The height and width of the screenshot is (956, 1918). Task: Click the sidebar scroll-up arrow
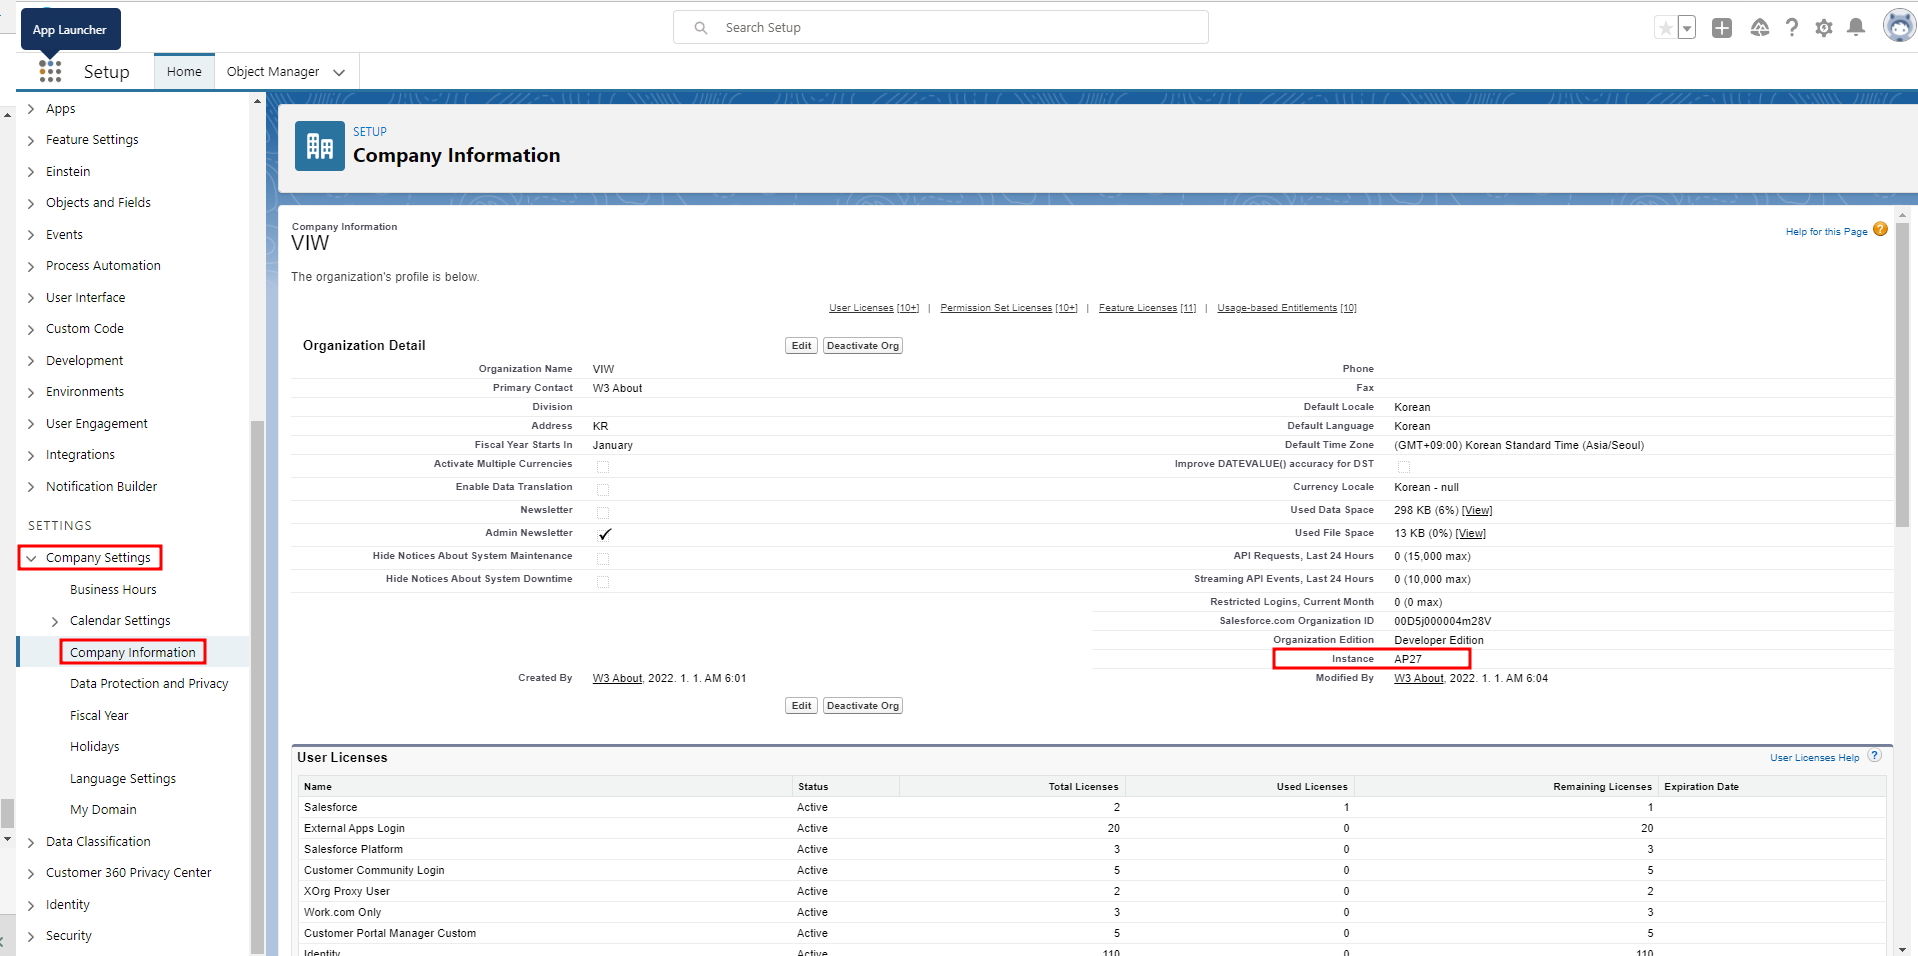point(257,101)
